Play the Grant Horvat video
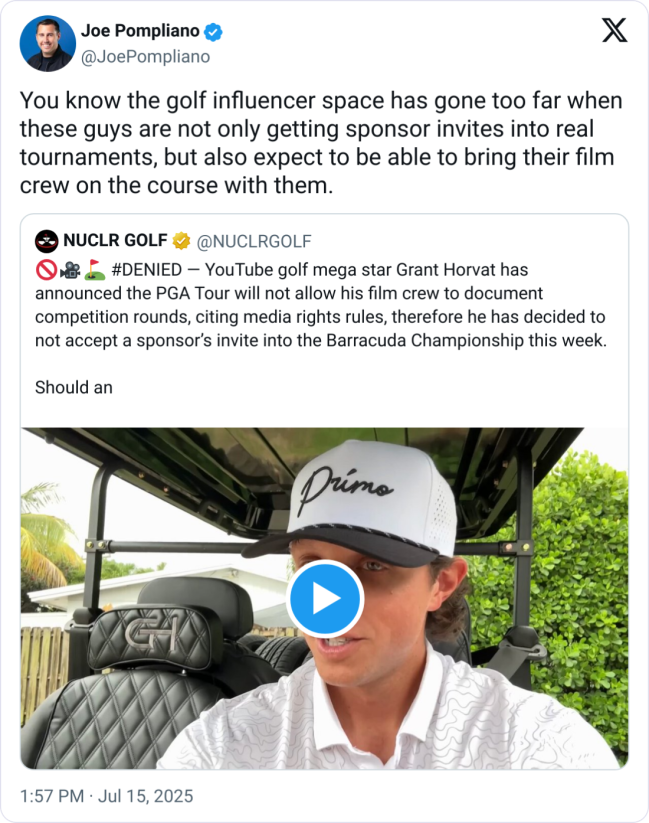This screenshot has height=823, width=649. pyautogui.click(x=324, y=598)
